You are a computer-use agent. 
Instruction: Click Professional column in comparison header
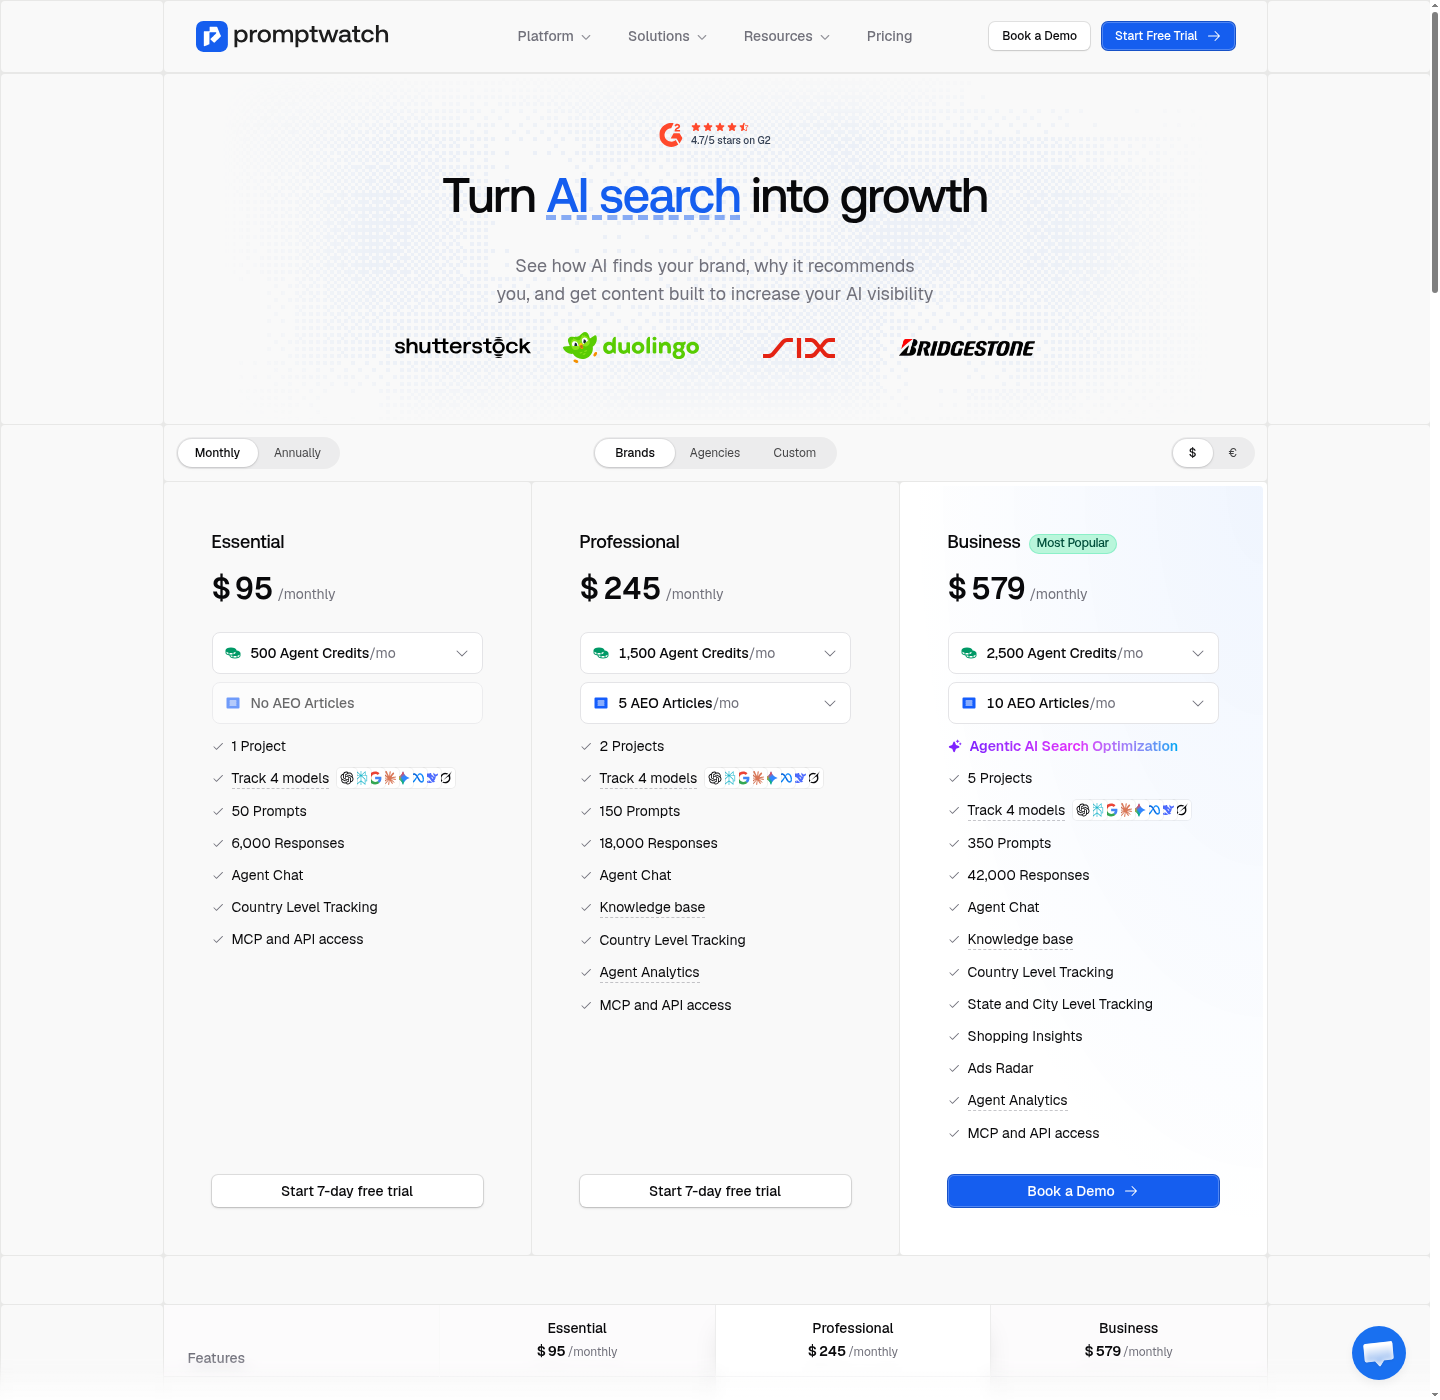853,1339
